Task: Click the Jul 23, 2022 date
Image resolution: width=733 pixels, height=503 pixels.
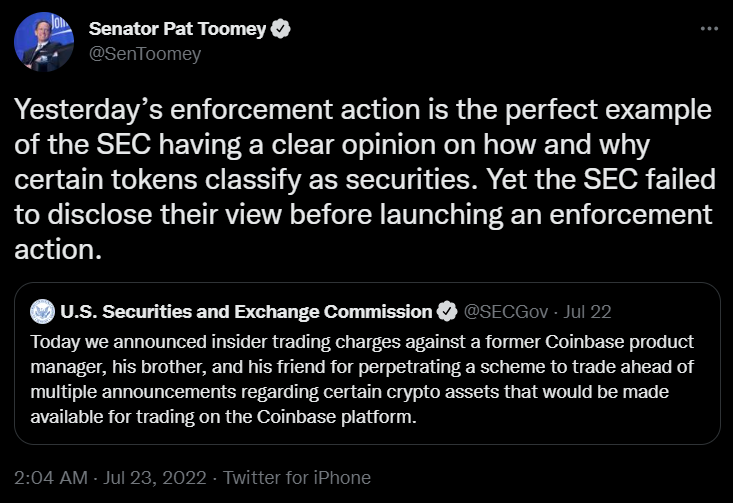Action: click(x=156, y=478)
